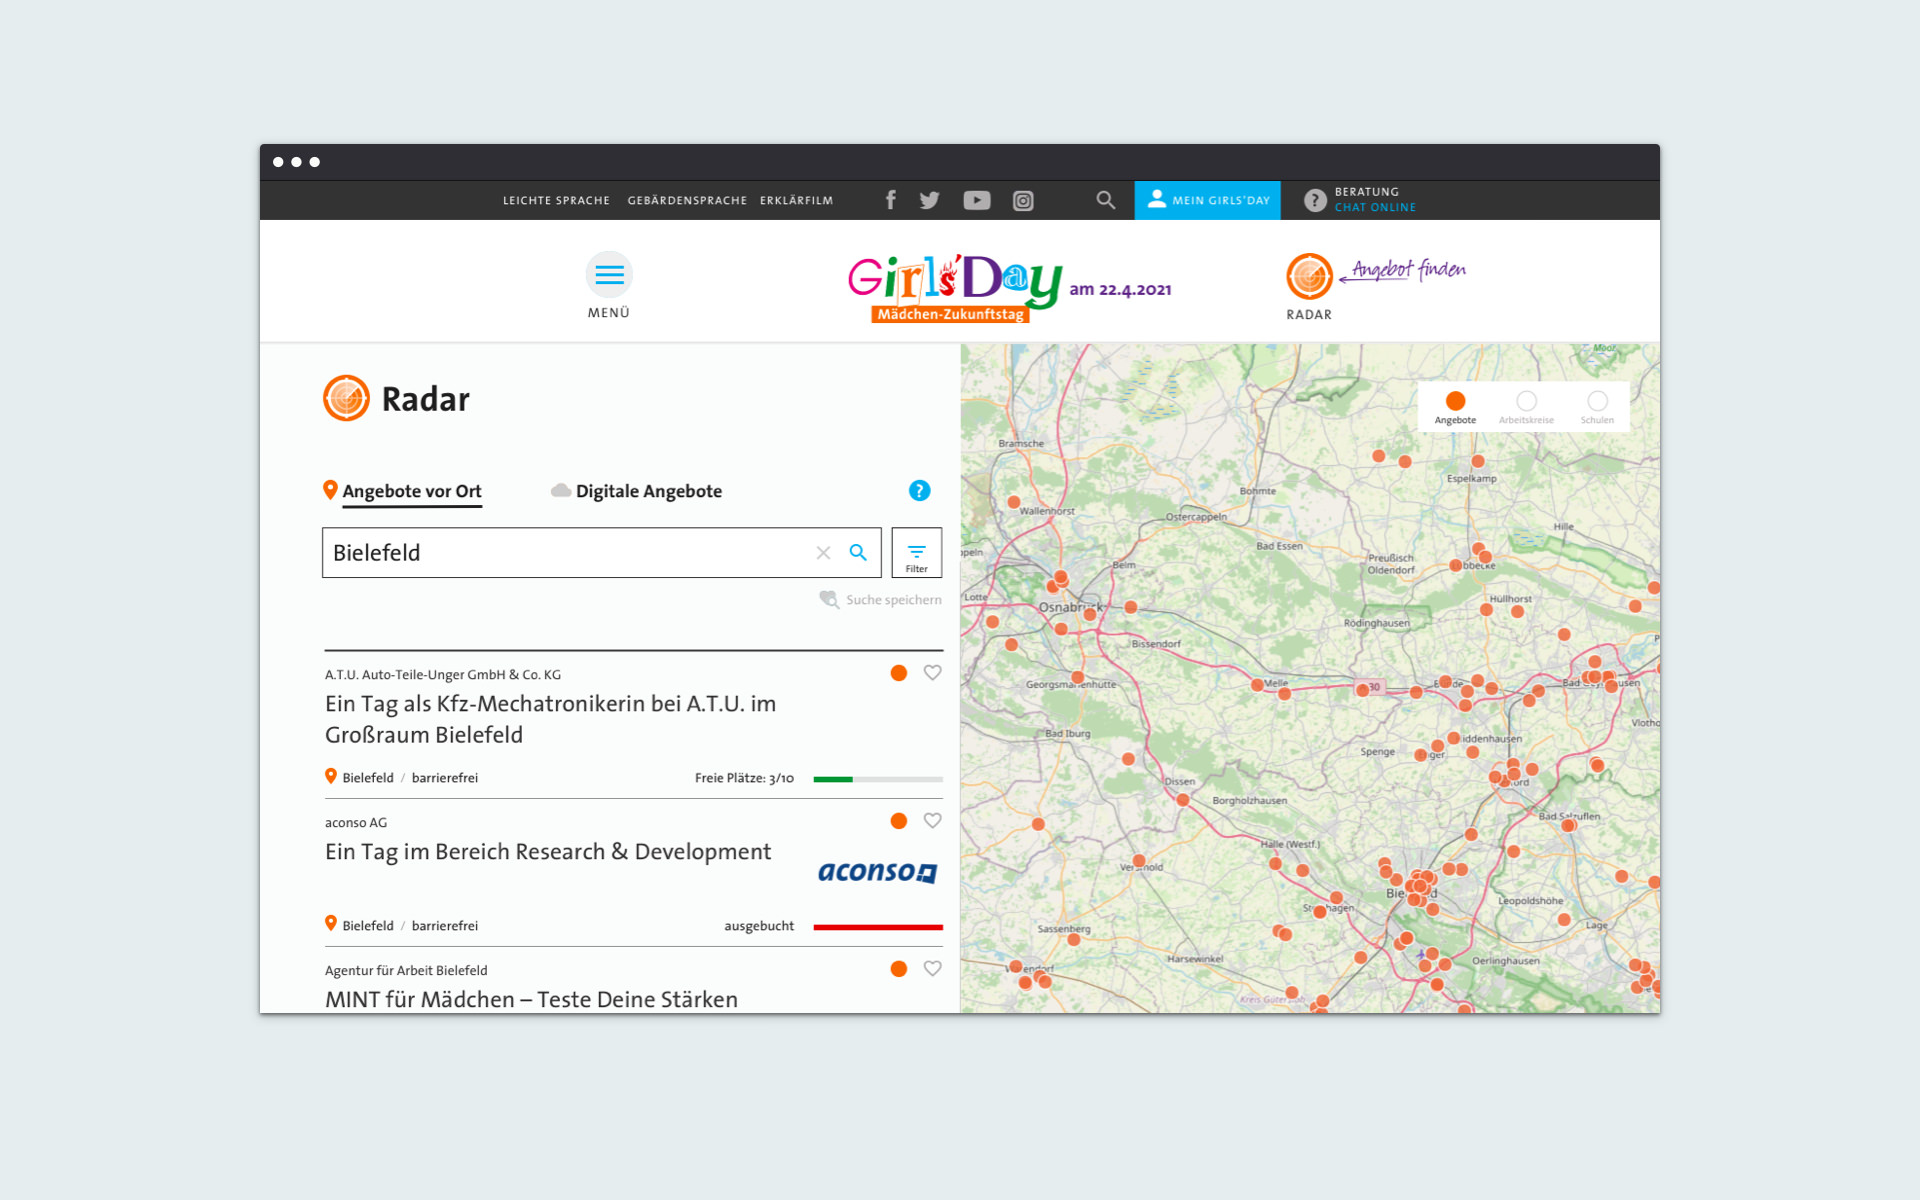The height and width of the screenshot is (1200, 1920).
Task: Click the Chat Online link
Action: pyautogui.click(x=1375, y=208)
